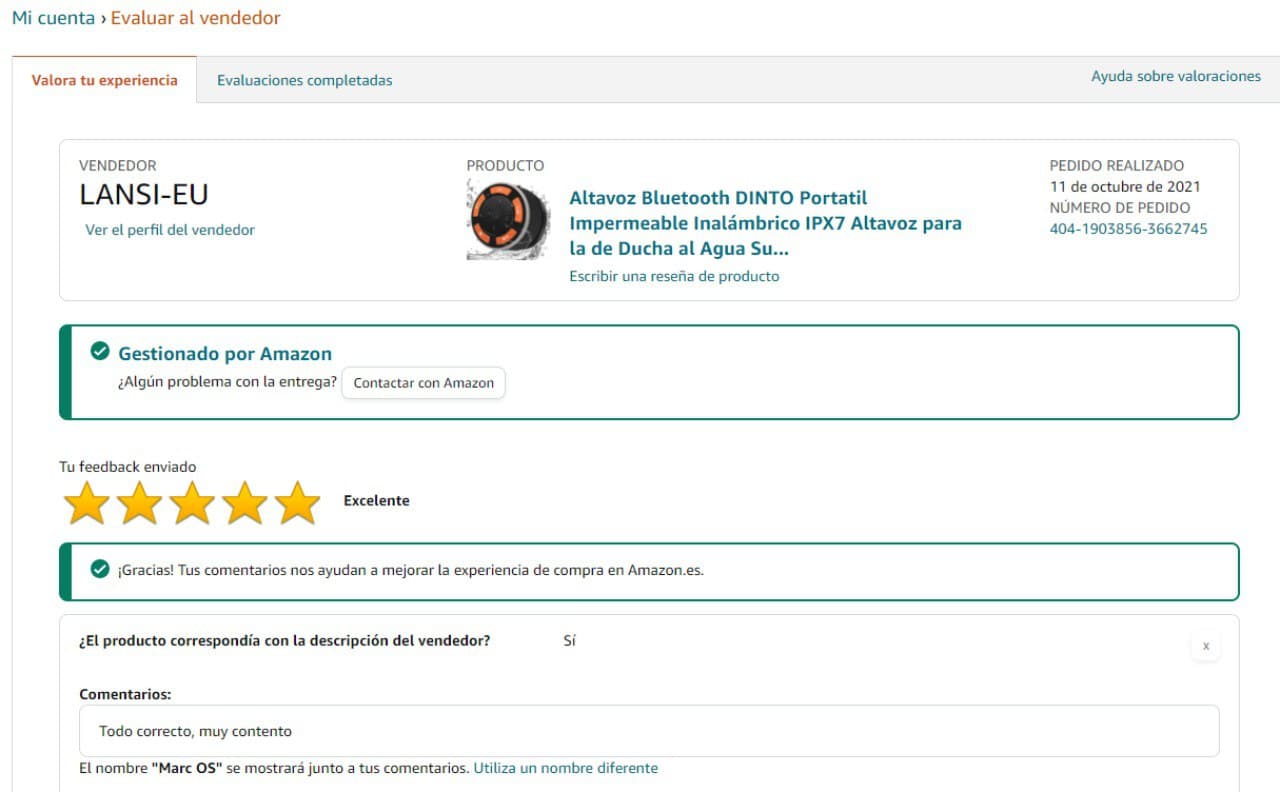Click the Sí answer text
Image resolution: width=1280 pixels, height=792 pixels.
(570, 640)
